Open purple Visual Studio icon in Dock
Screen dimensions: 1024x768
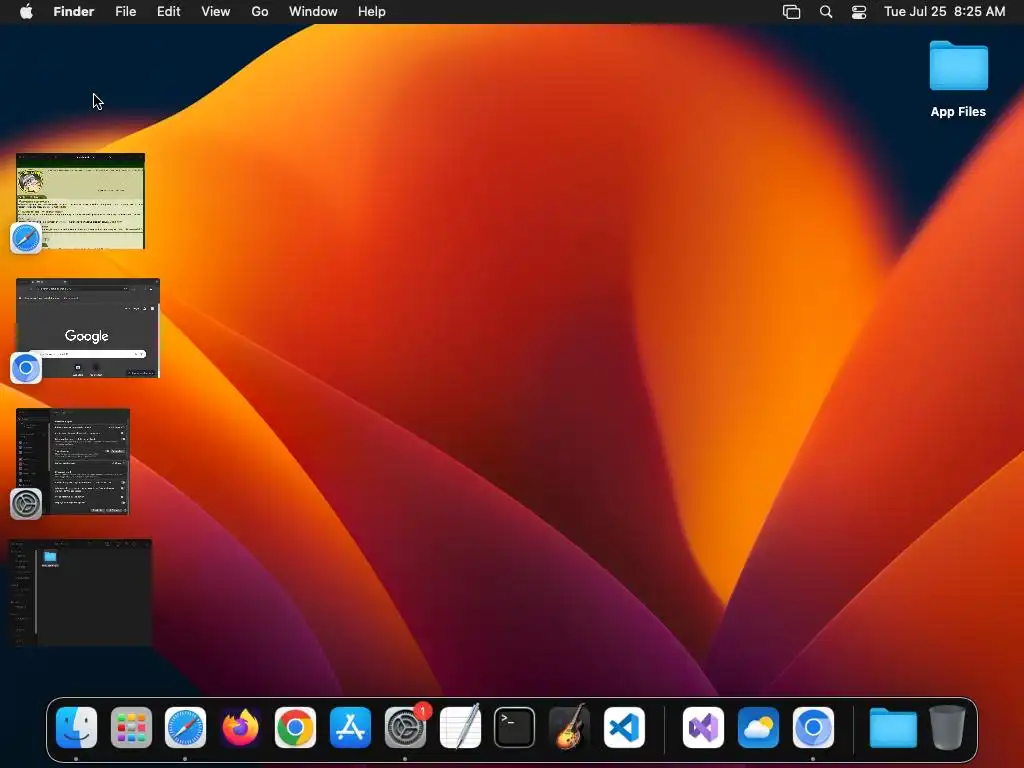703,728
